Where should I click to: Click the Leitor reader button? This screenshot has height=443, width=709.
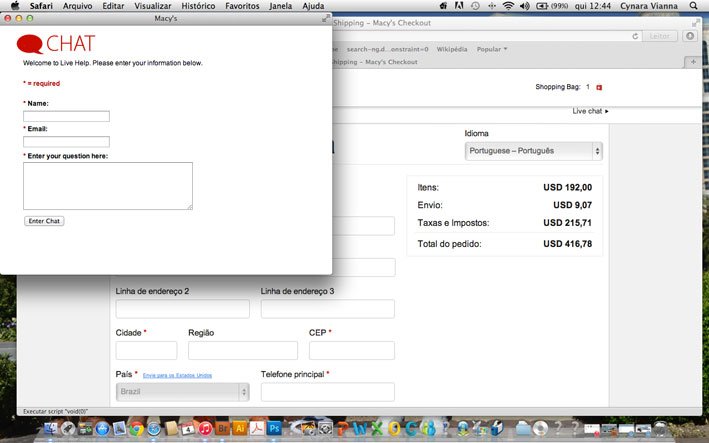[660, 36]
